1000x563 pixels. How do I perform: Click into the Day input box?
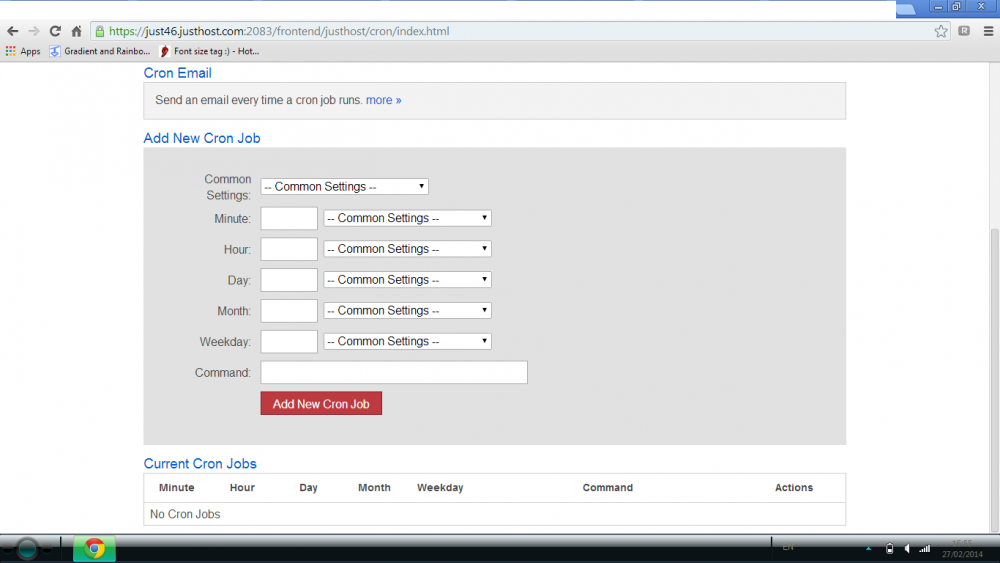click(x=289, y=280)
